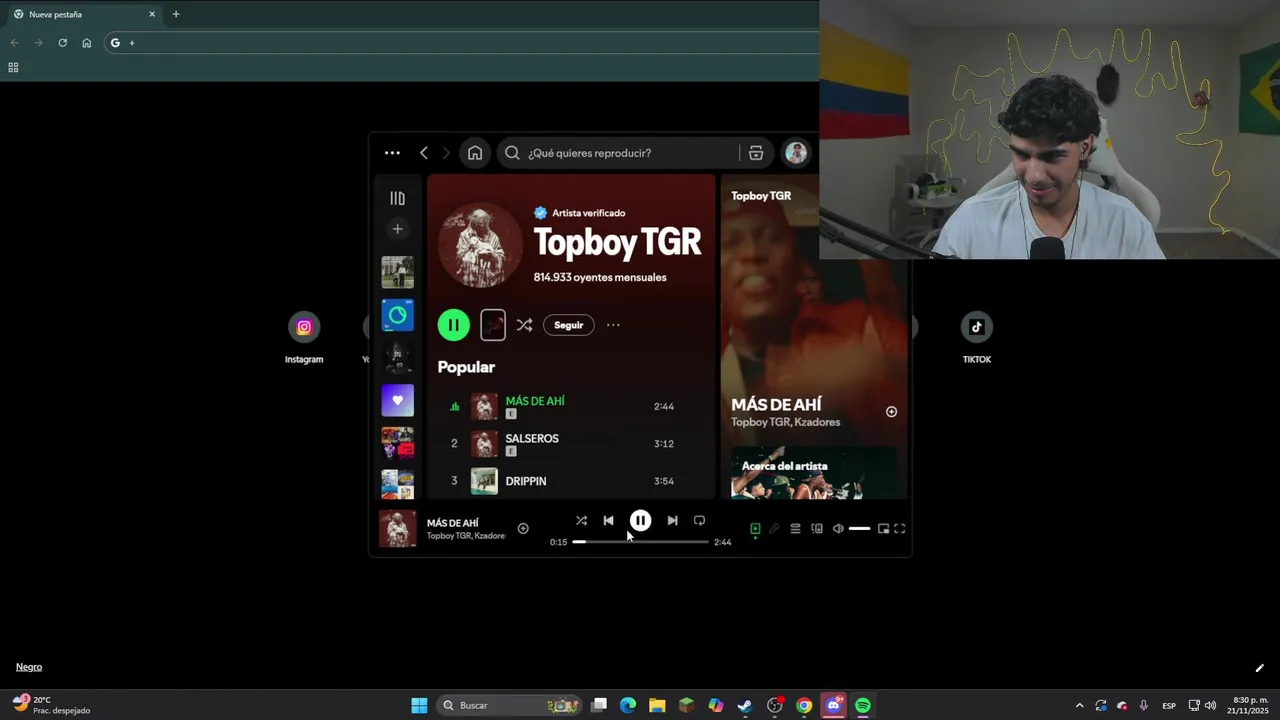The height and width of the screenshot is (720, 1280).
Task: Open browser apps grid in bookmarks bar
Action: pyautogui.click(x=13, y=68)
